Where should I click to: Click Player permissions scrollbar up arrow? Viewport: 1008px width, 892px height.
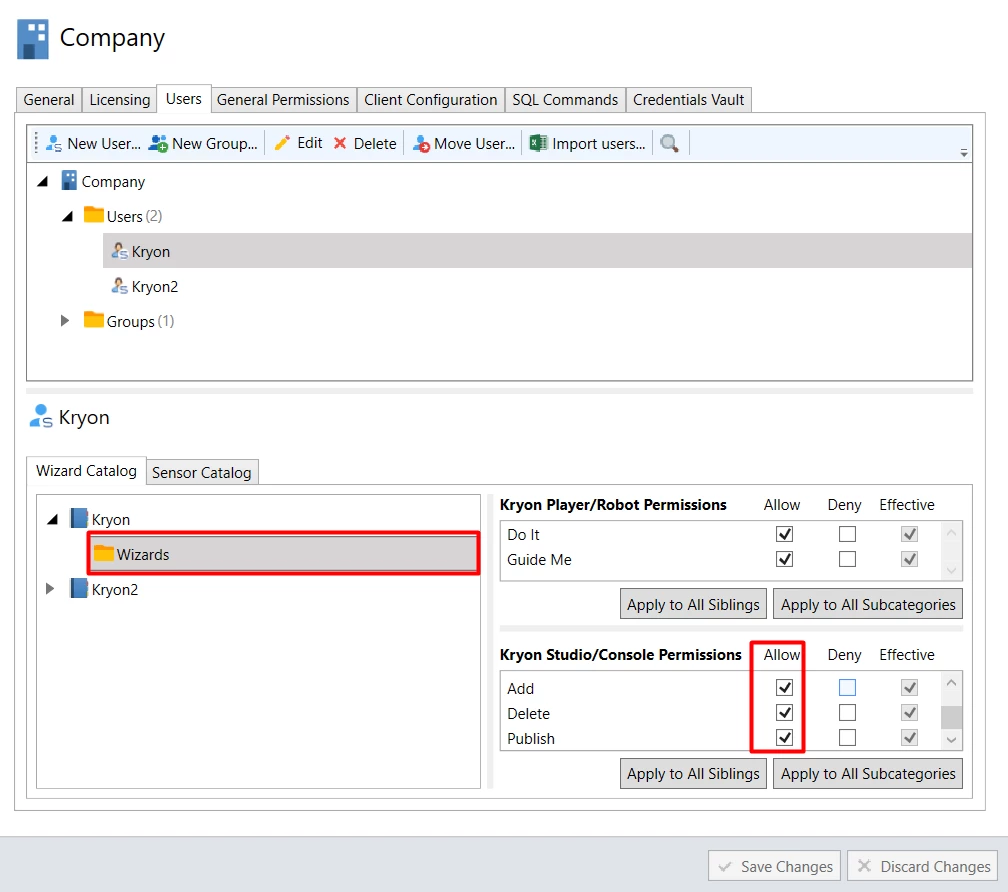point(951,532)
